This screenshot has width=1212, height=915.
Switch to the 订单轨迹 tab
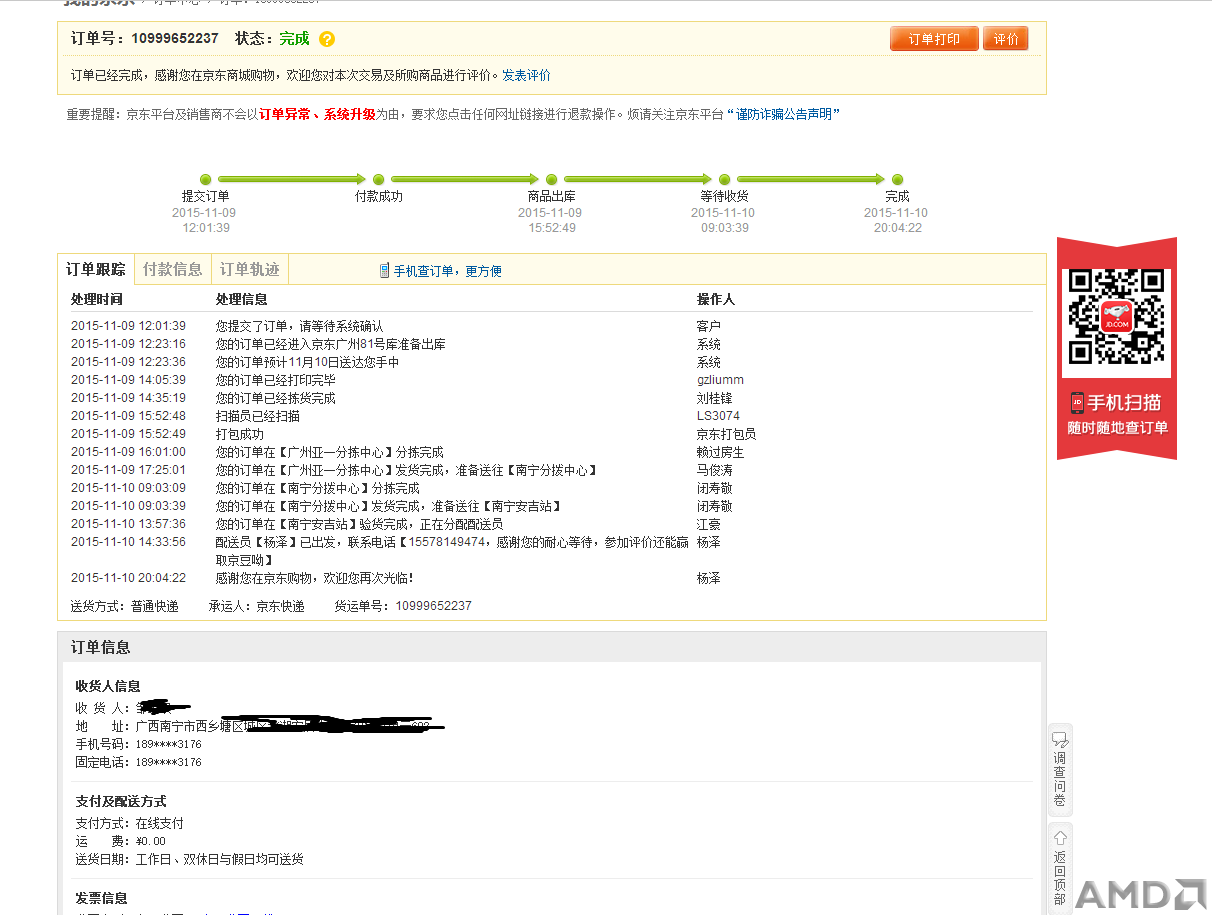pos(250,269)
